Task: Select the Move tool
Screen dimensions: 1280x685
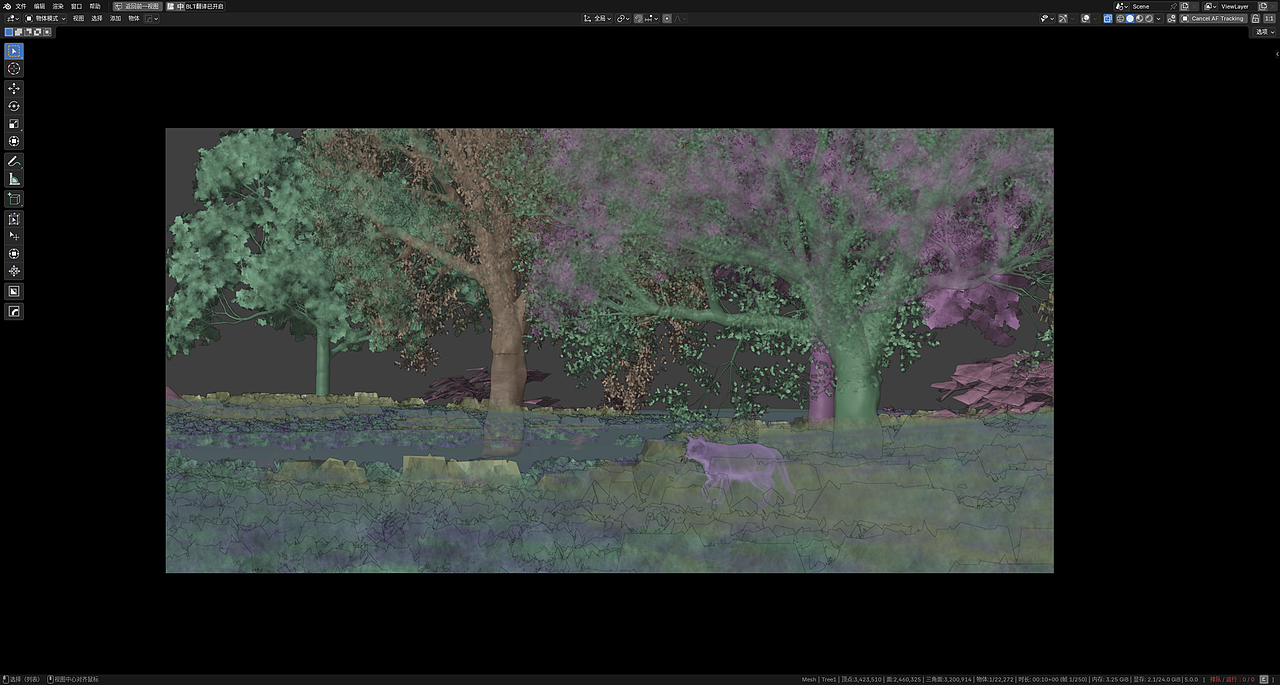Action: (x=14, y=89)
